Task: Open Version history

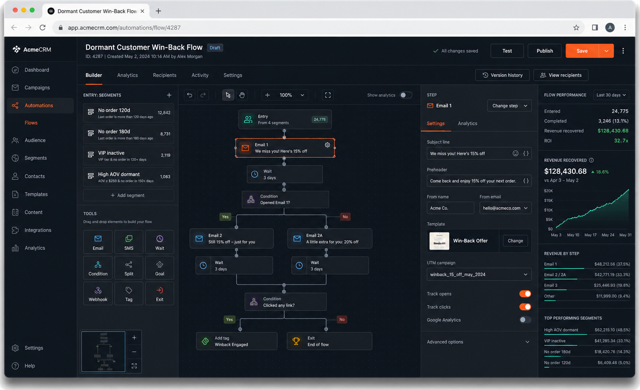Action: pos(502,75)
